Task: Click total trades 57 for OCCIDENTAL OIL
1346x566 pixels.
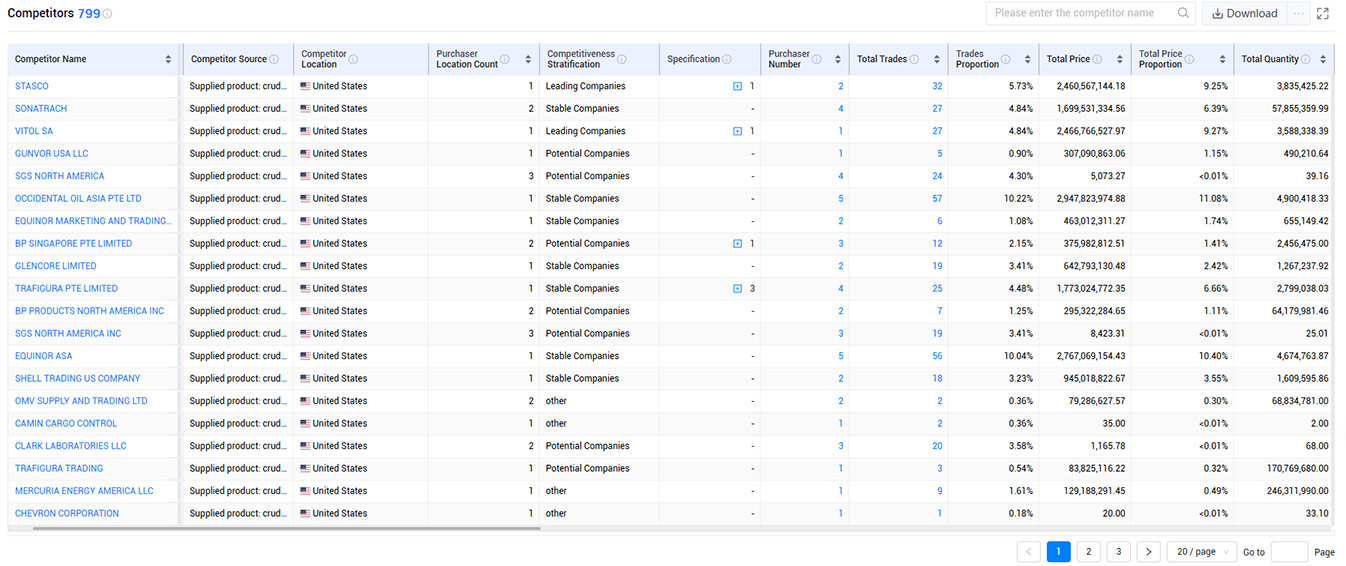Action: [x=937, y=199]
